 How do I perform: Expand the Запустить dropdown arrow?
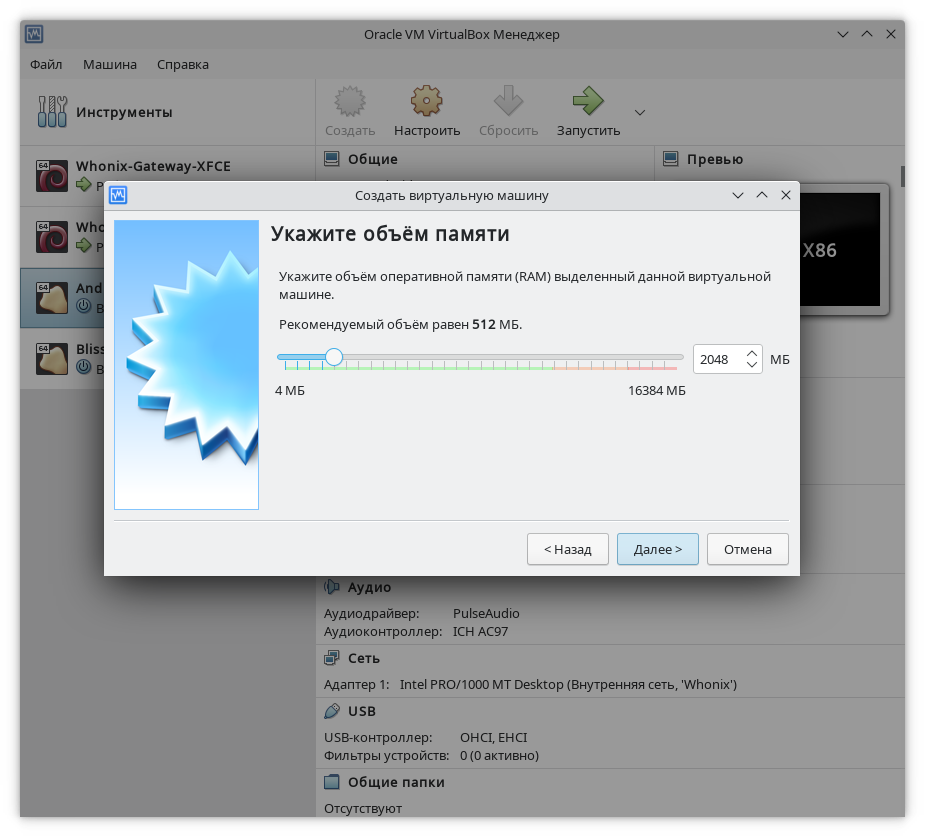(640, 112)
